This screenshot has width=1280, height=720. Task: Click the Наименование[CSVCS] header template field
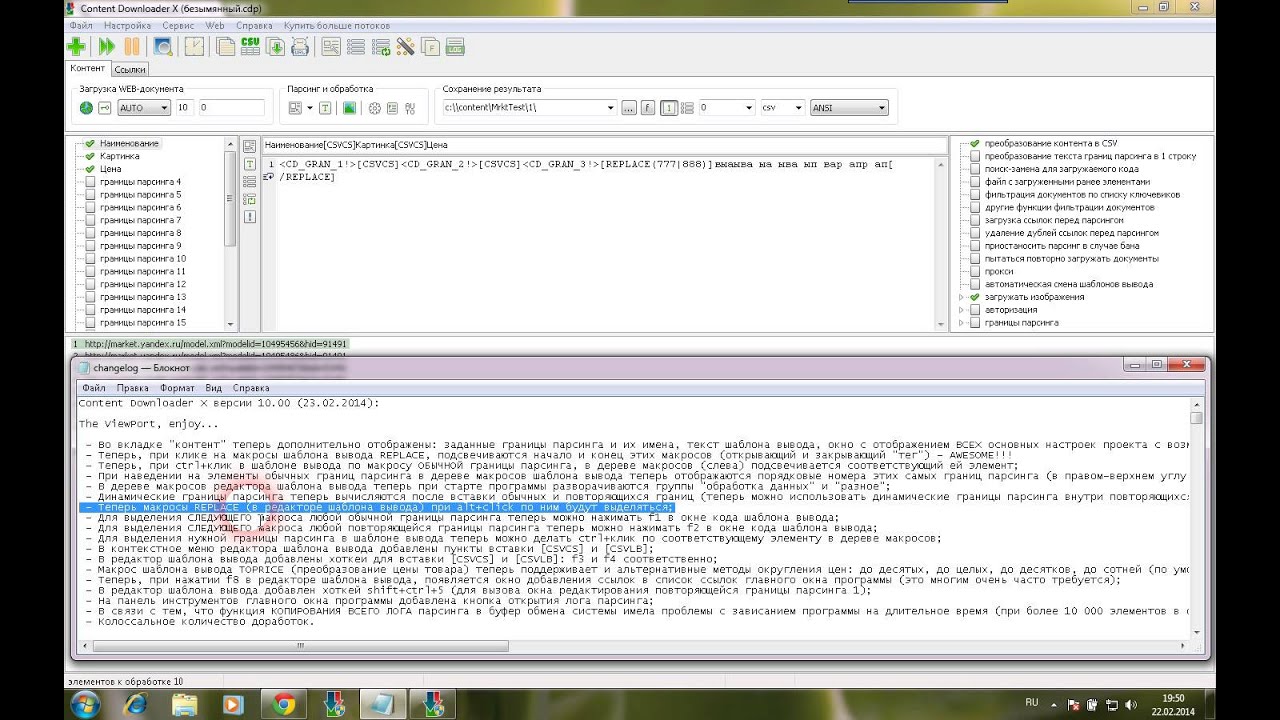603,145
